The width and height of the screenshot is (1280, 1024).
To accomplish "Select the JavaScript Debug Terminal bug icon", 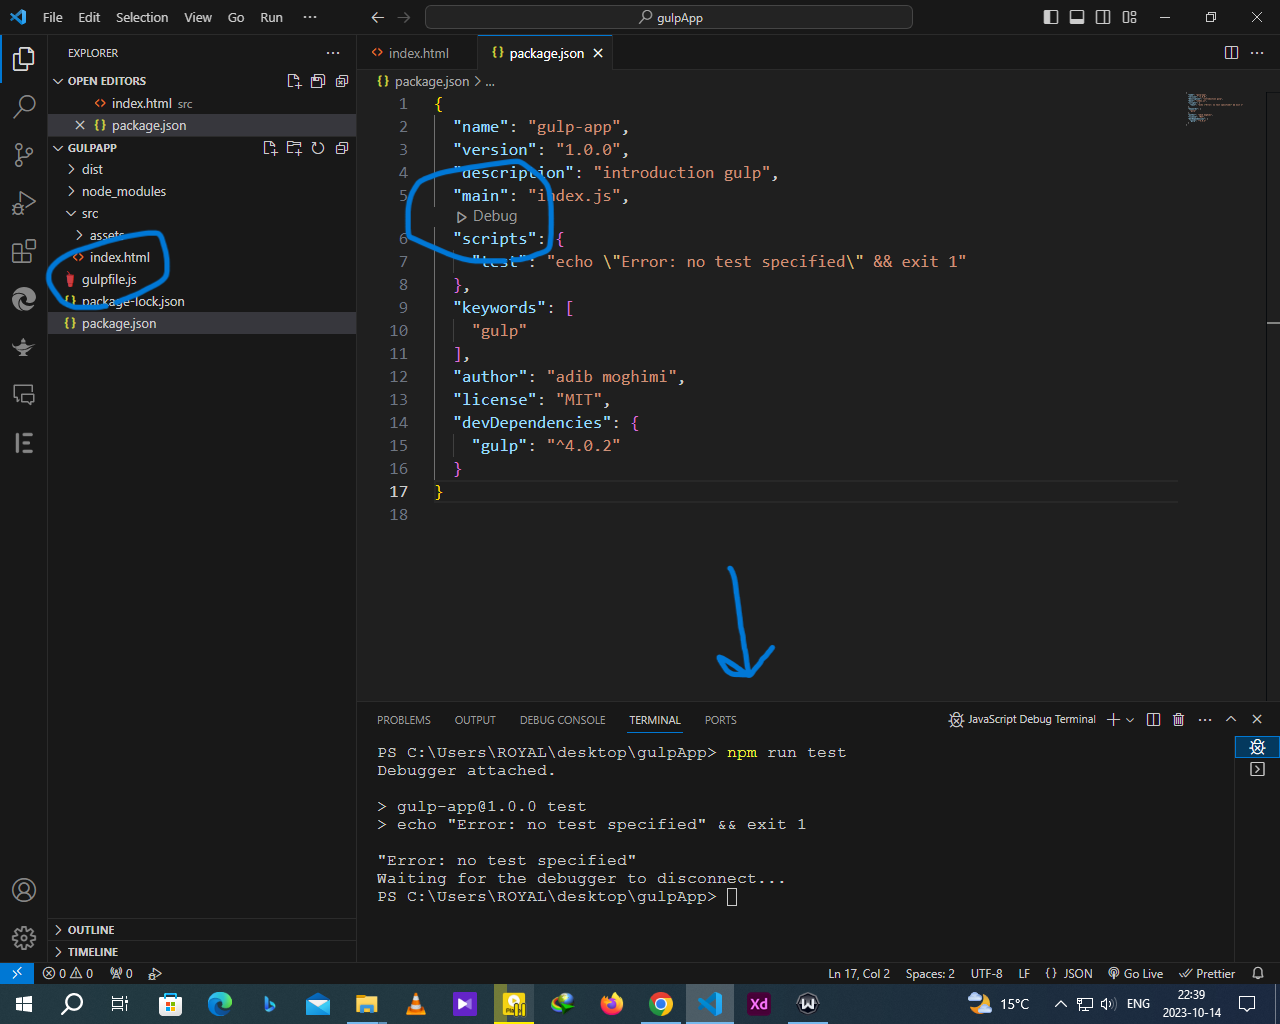I will (x=1257, y=747).
